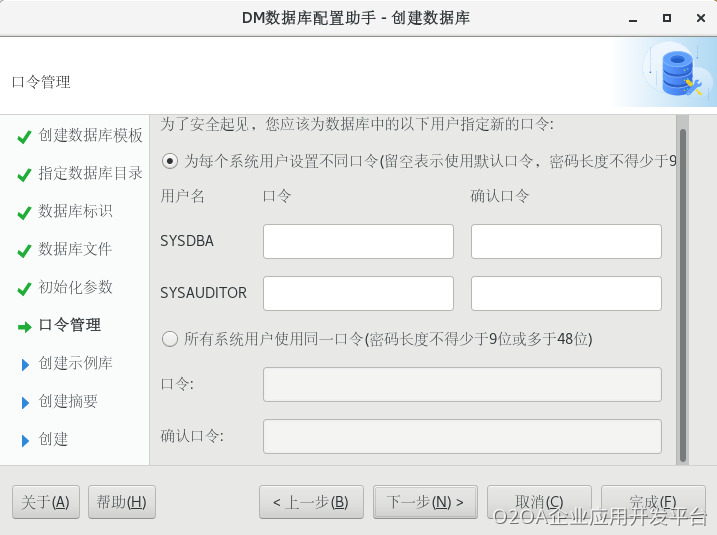Select 所有系统用户使用同一口令 radio option
Screen dimensions: 717x535
tap(170, 339)
